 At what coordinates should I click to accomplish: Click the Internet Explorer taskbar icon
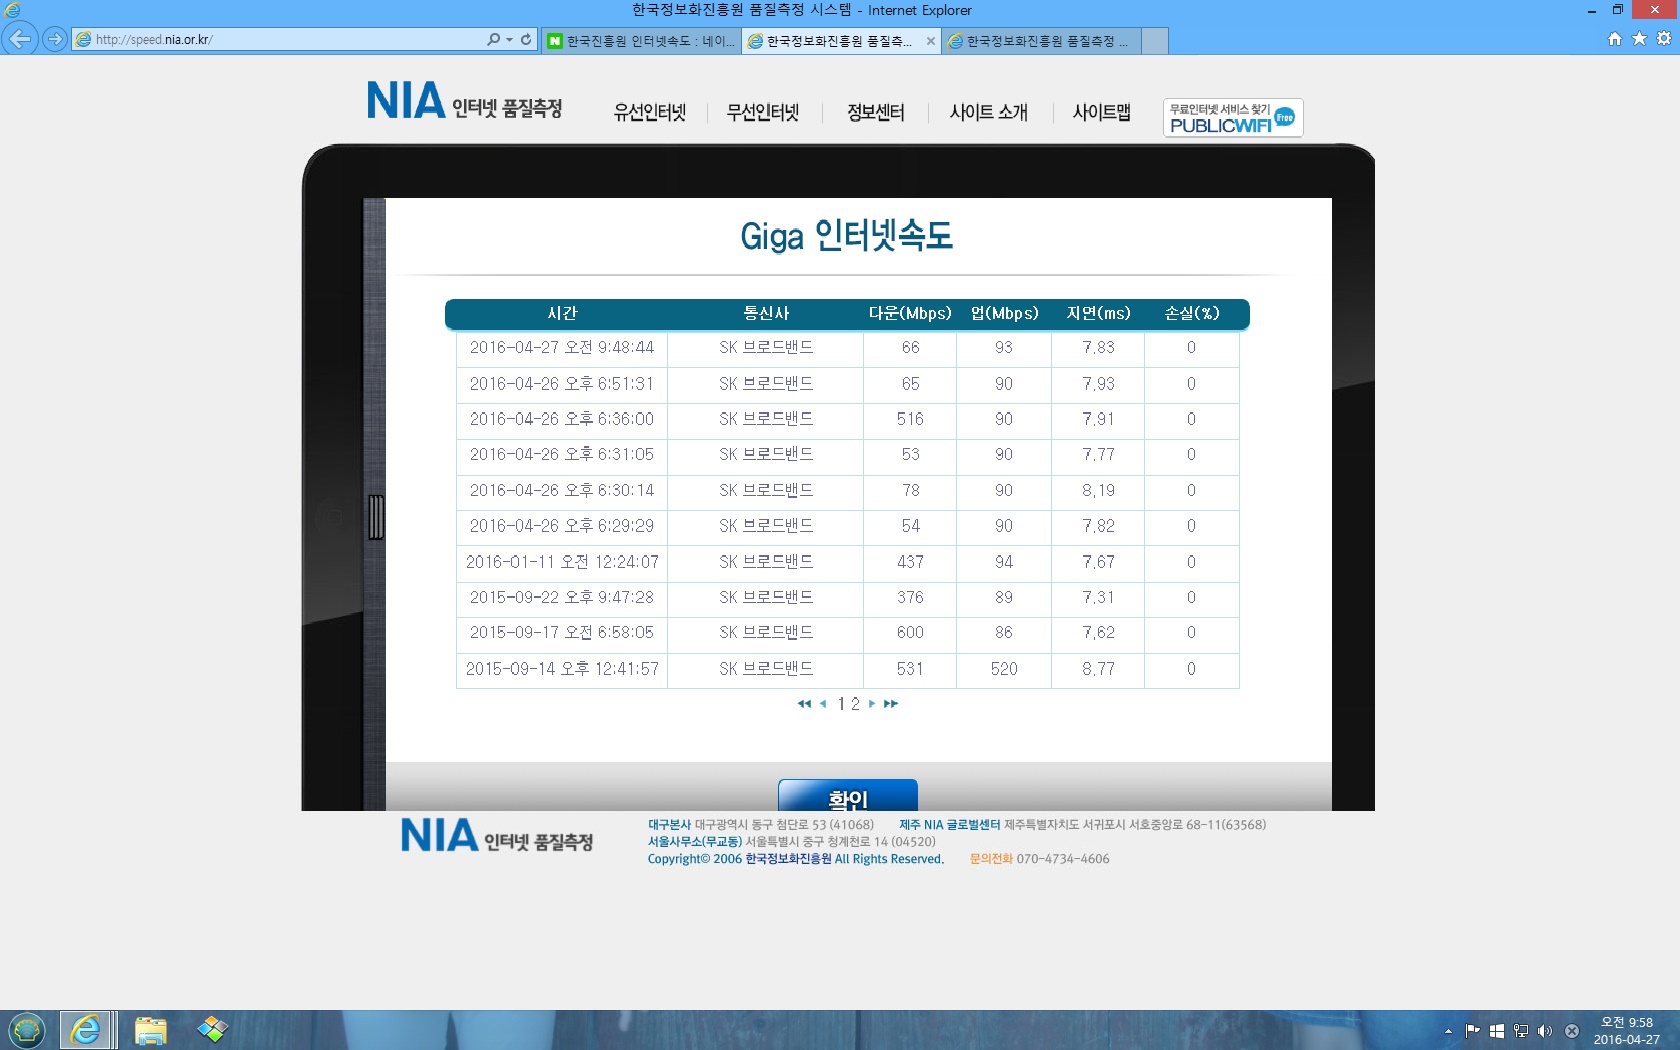point(87,1030)
